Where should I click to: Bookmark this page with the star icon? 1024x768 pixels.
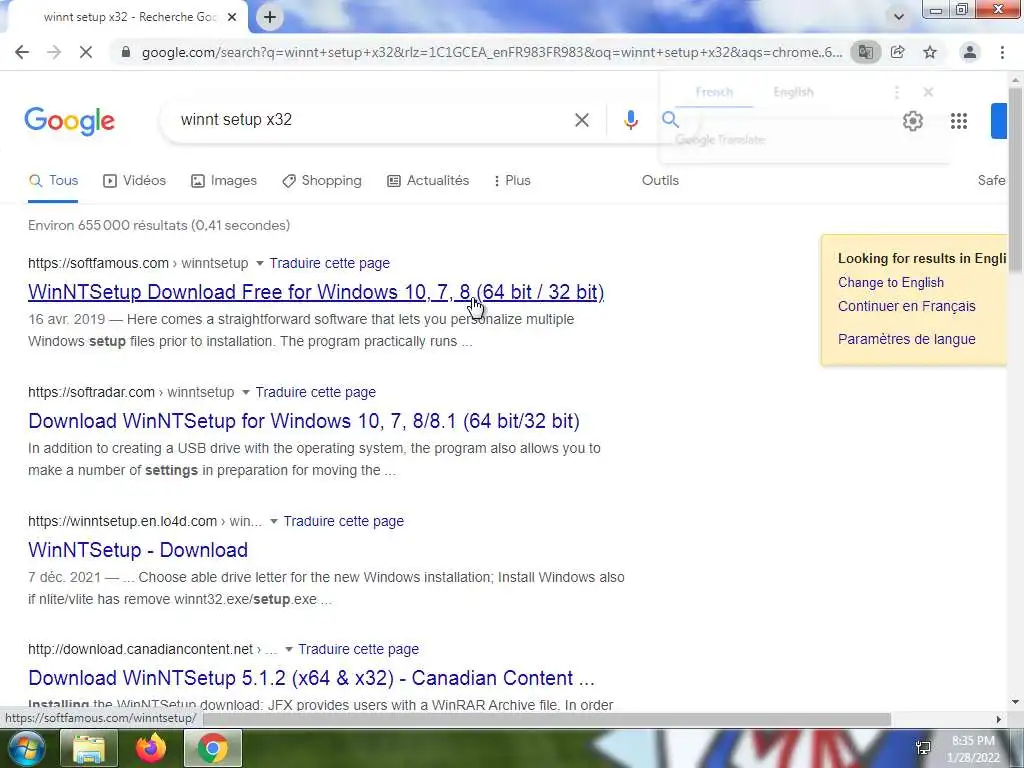[930, 52]
